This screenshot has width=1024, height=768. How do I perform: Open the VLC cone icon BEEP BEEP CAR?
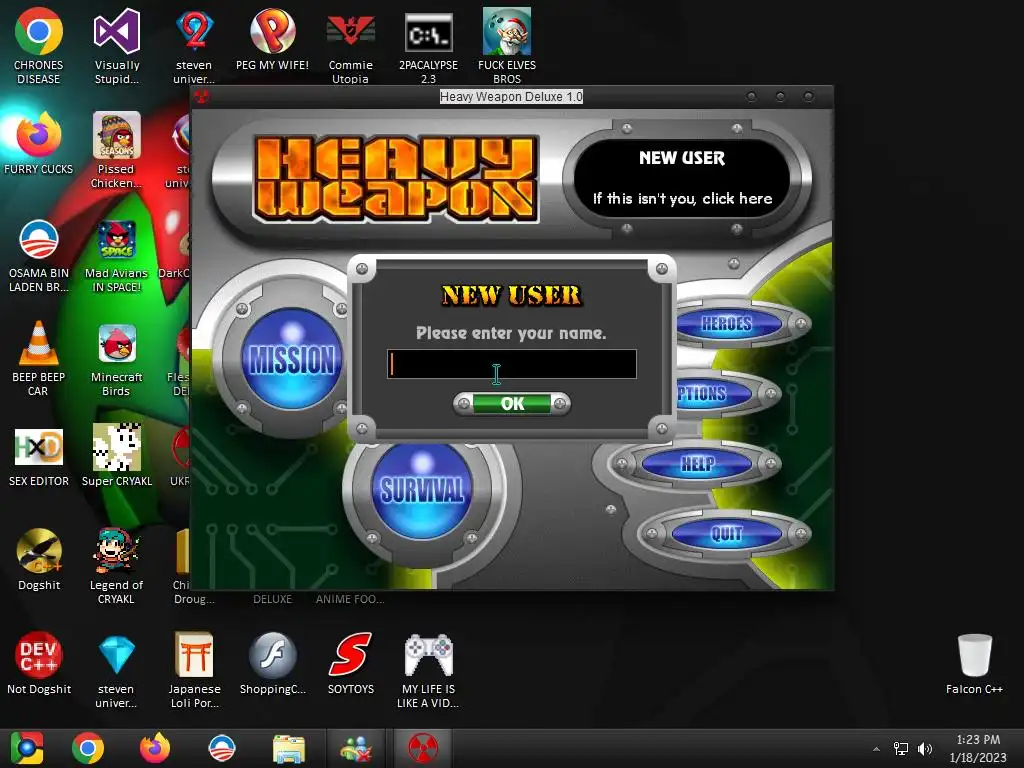[x=39, y=358]
